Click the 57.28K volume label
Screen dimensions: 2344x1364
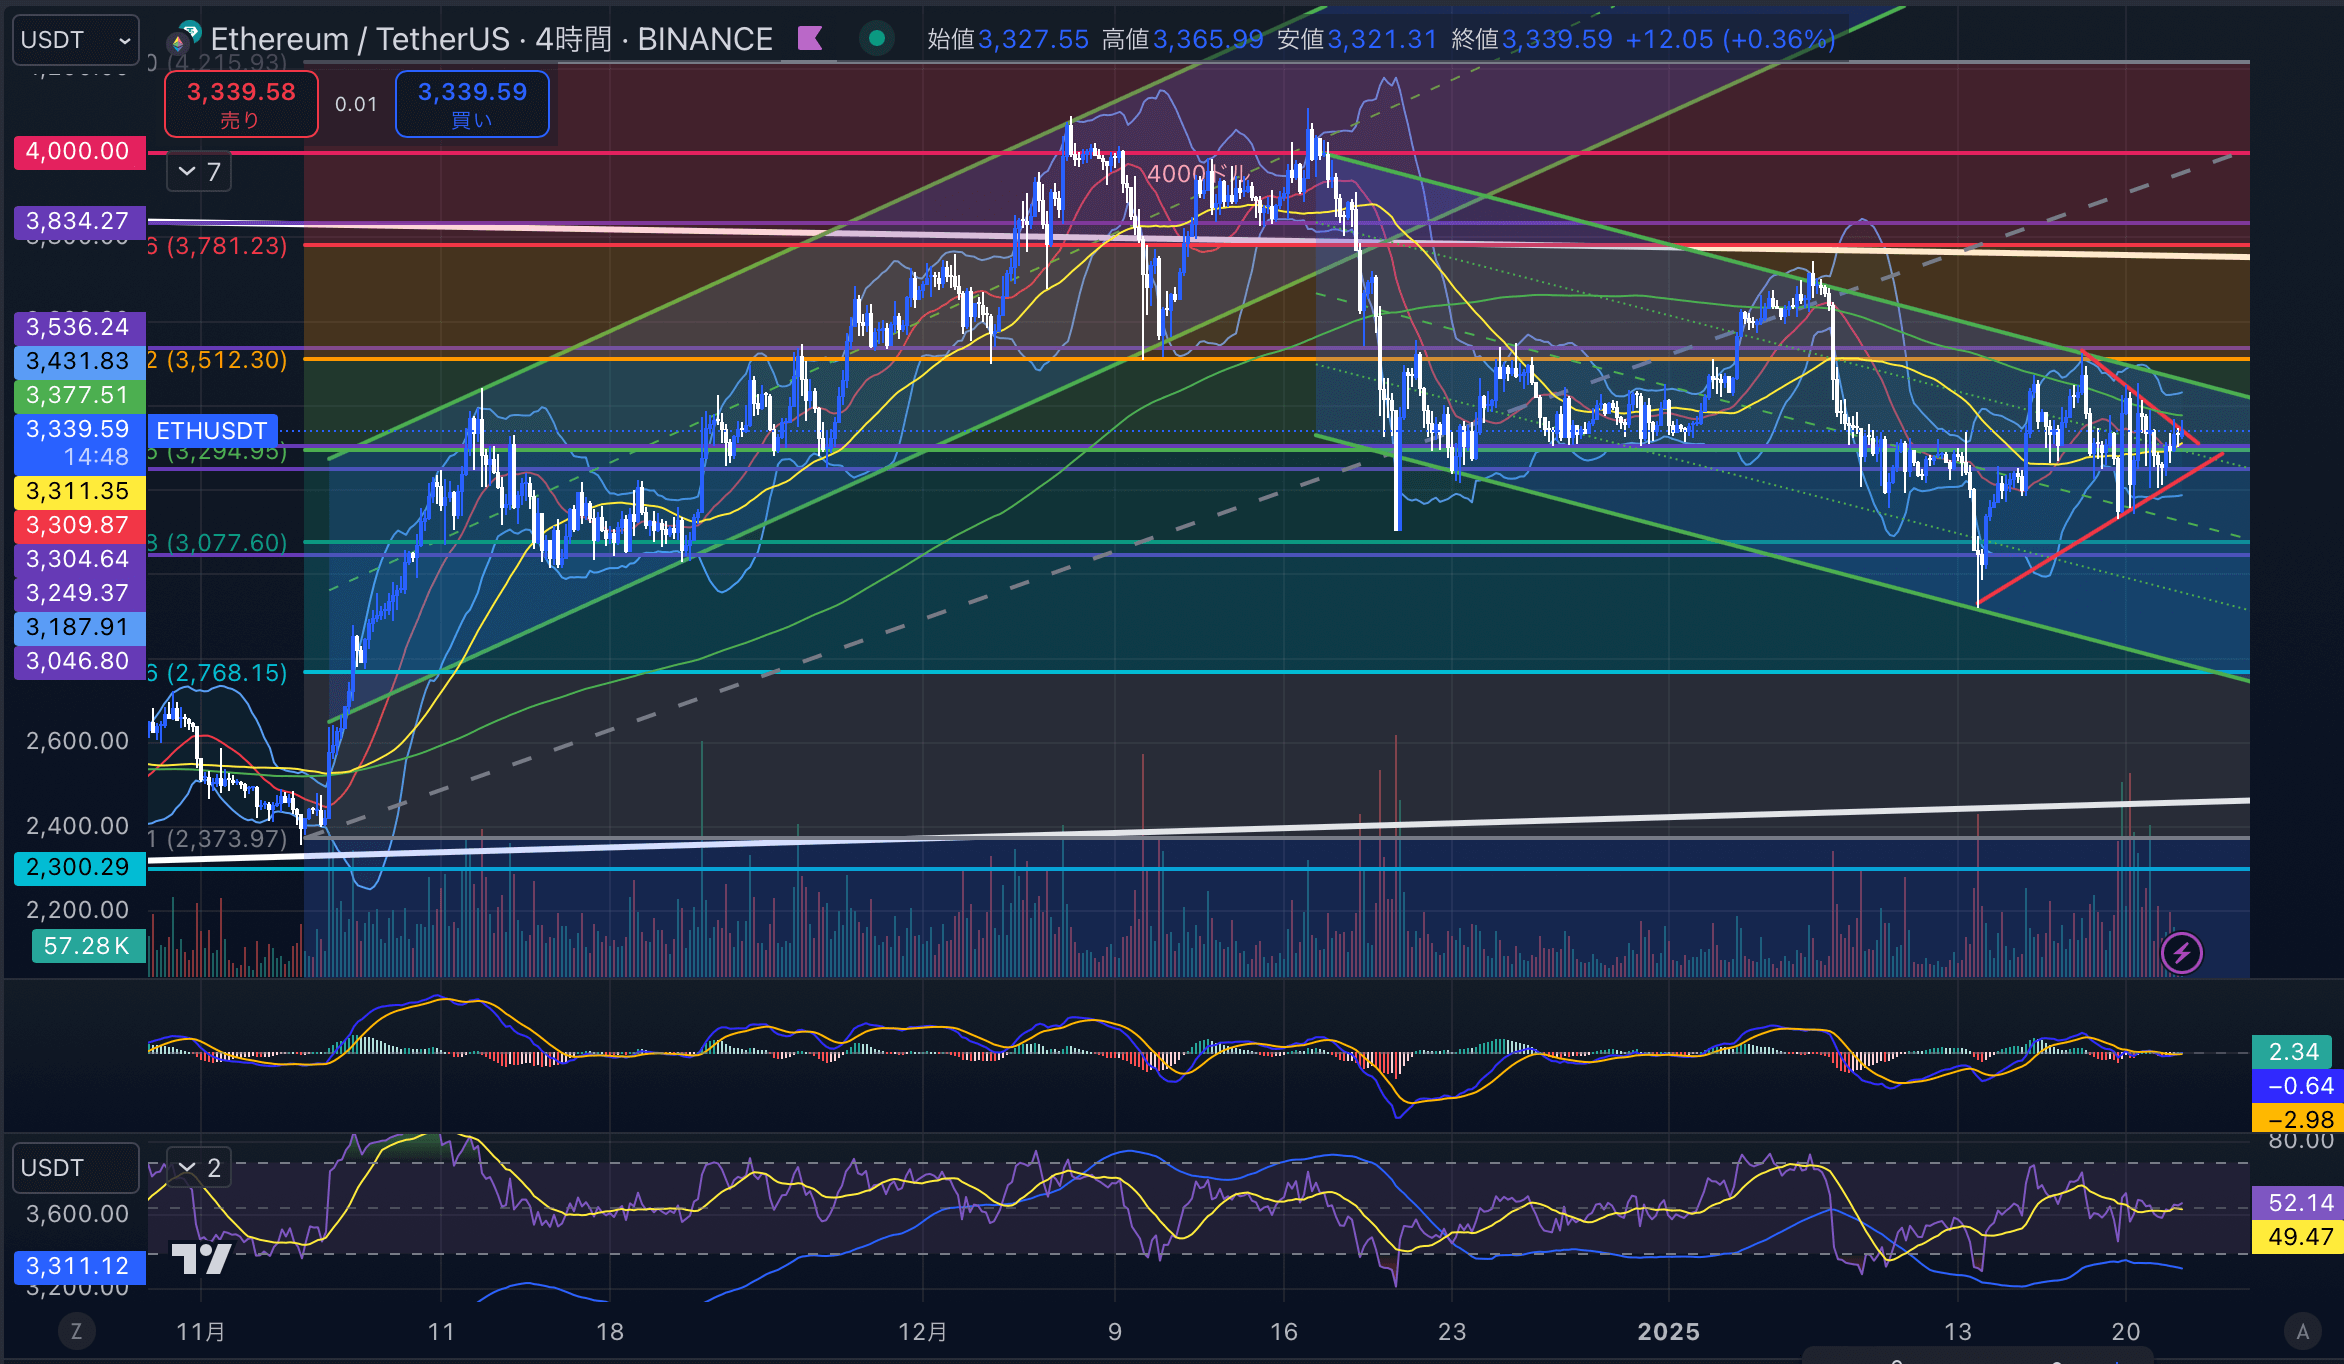point(88,946)
